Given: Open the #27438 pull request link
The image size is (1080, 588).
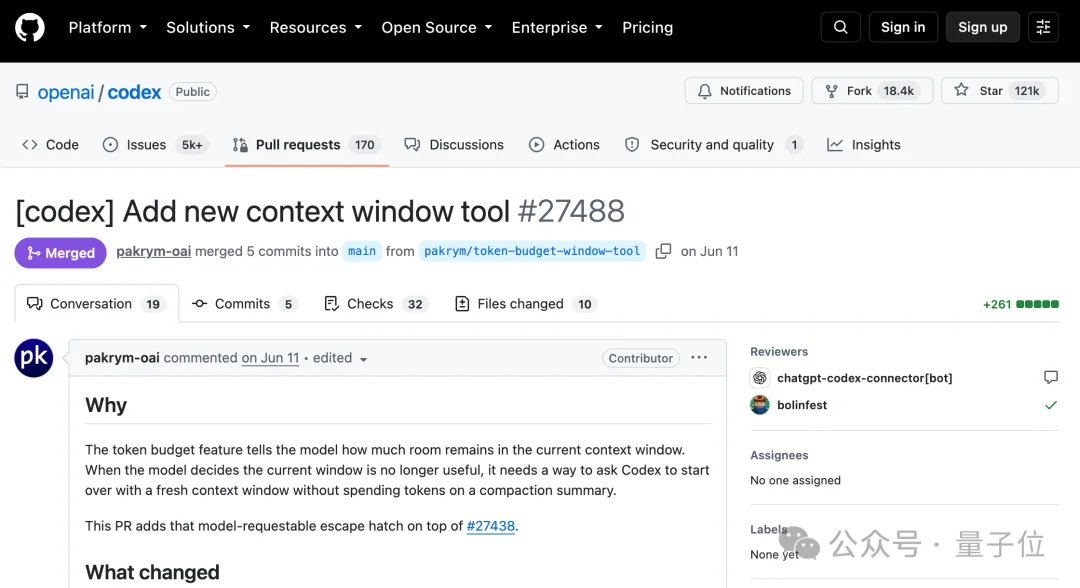Looking at the screenshot, I should 490,526.
